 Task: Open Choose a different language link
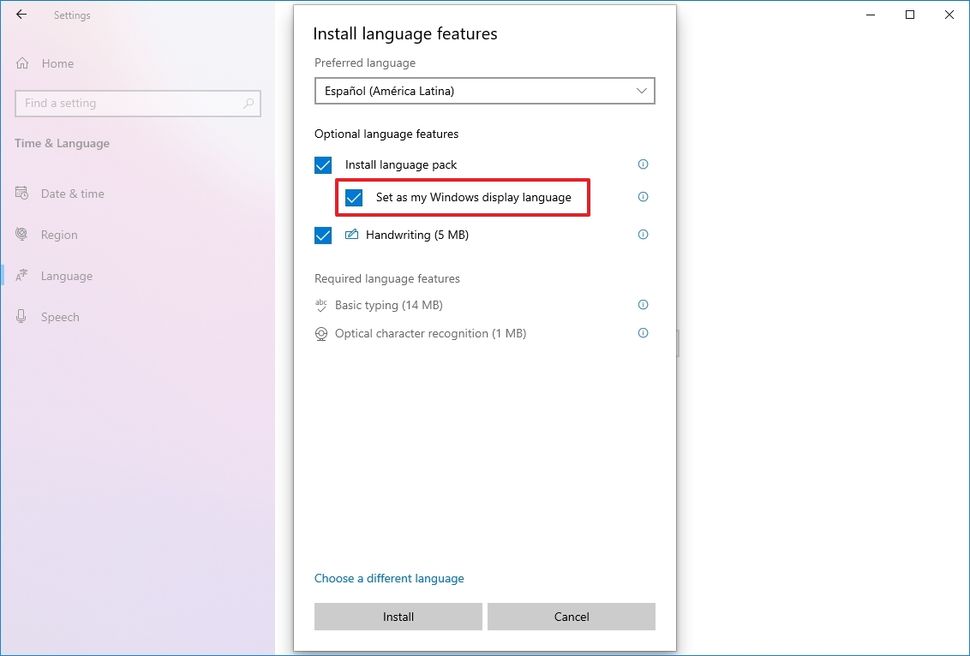point(389,578)
